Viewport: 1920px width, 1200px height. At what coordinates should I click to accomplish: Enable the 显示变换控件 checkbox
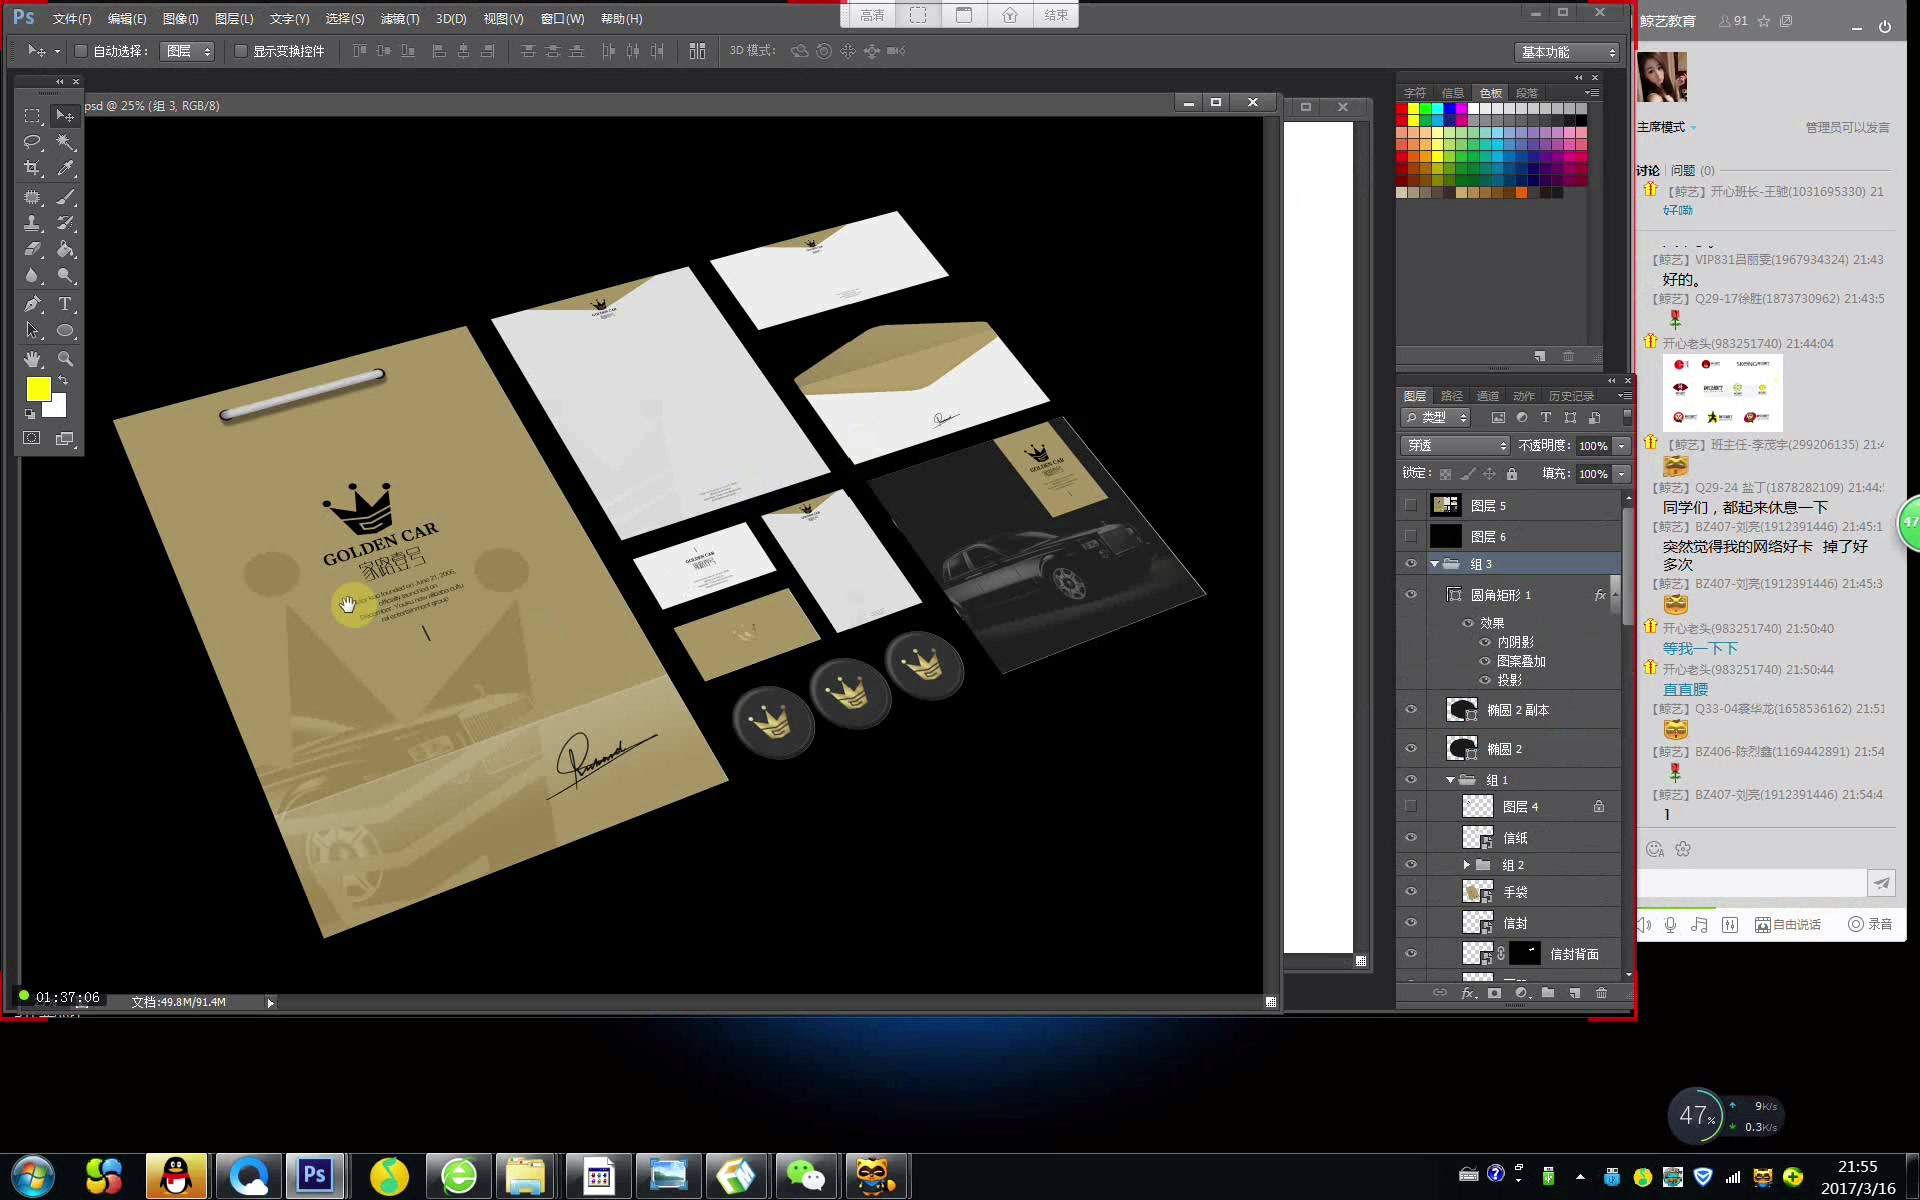click(241, 51)
